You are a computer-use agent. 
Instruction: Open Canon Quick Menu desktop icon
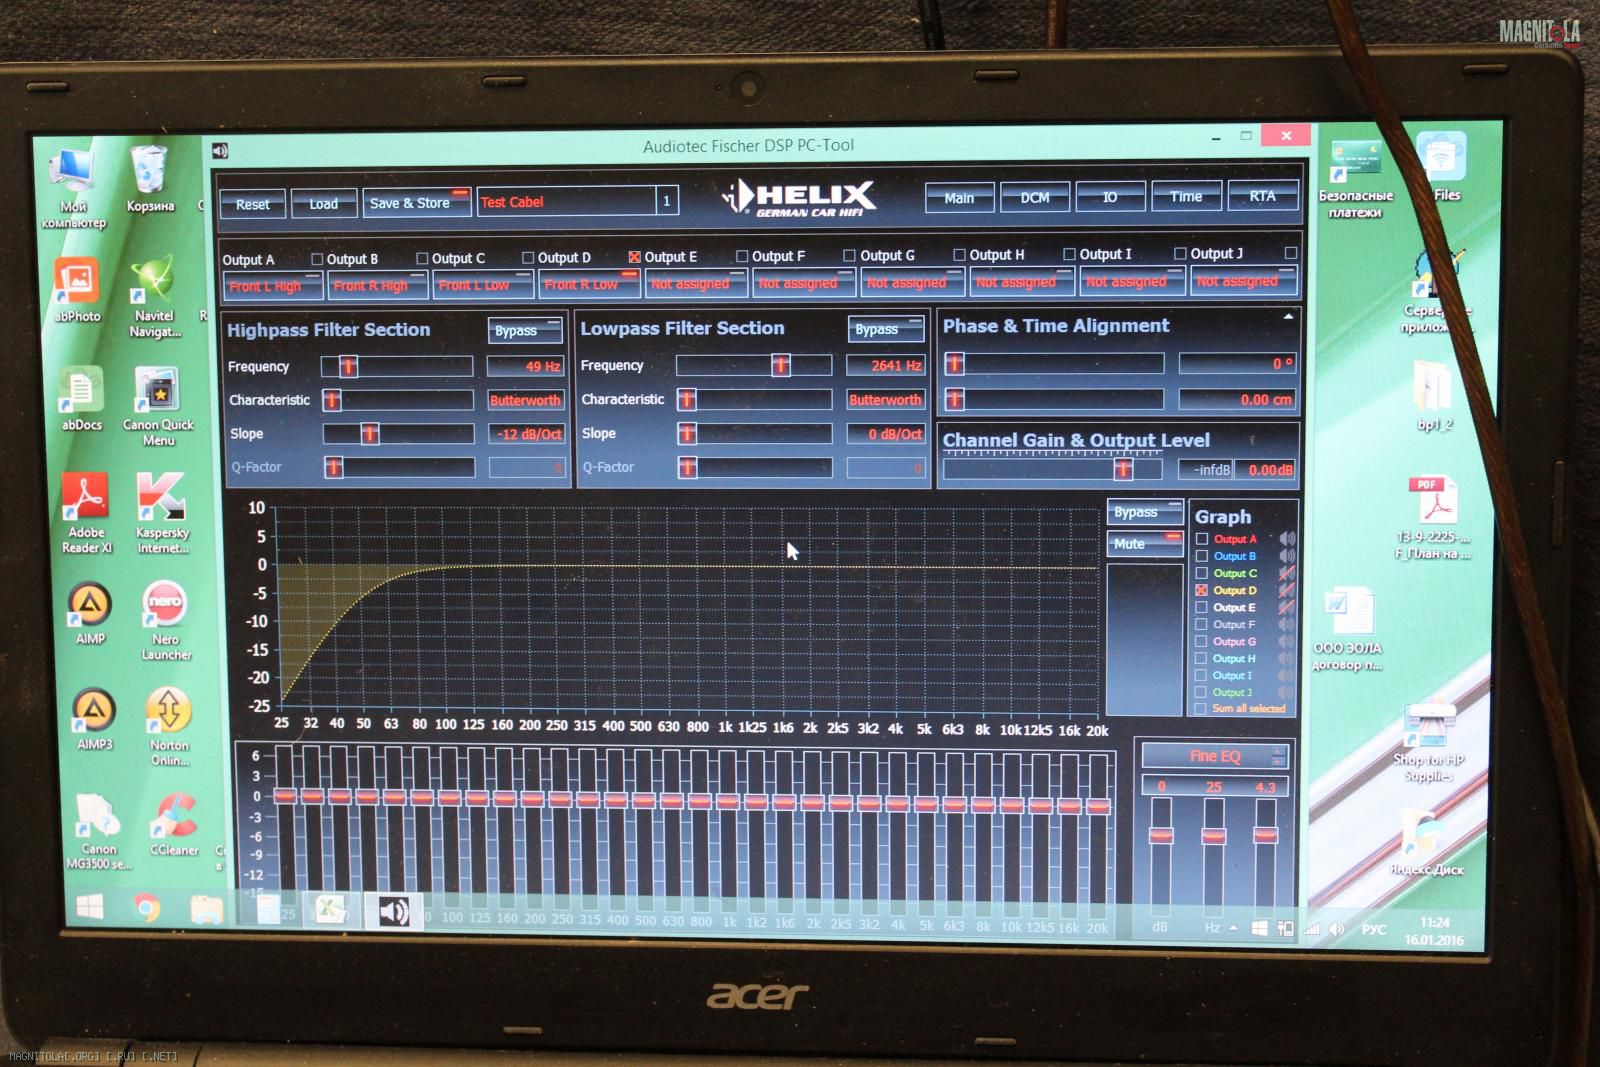[158, 405]
